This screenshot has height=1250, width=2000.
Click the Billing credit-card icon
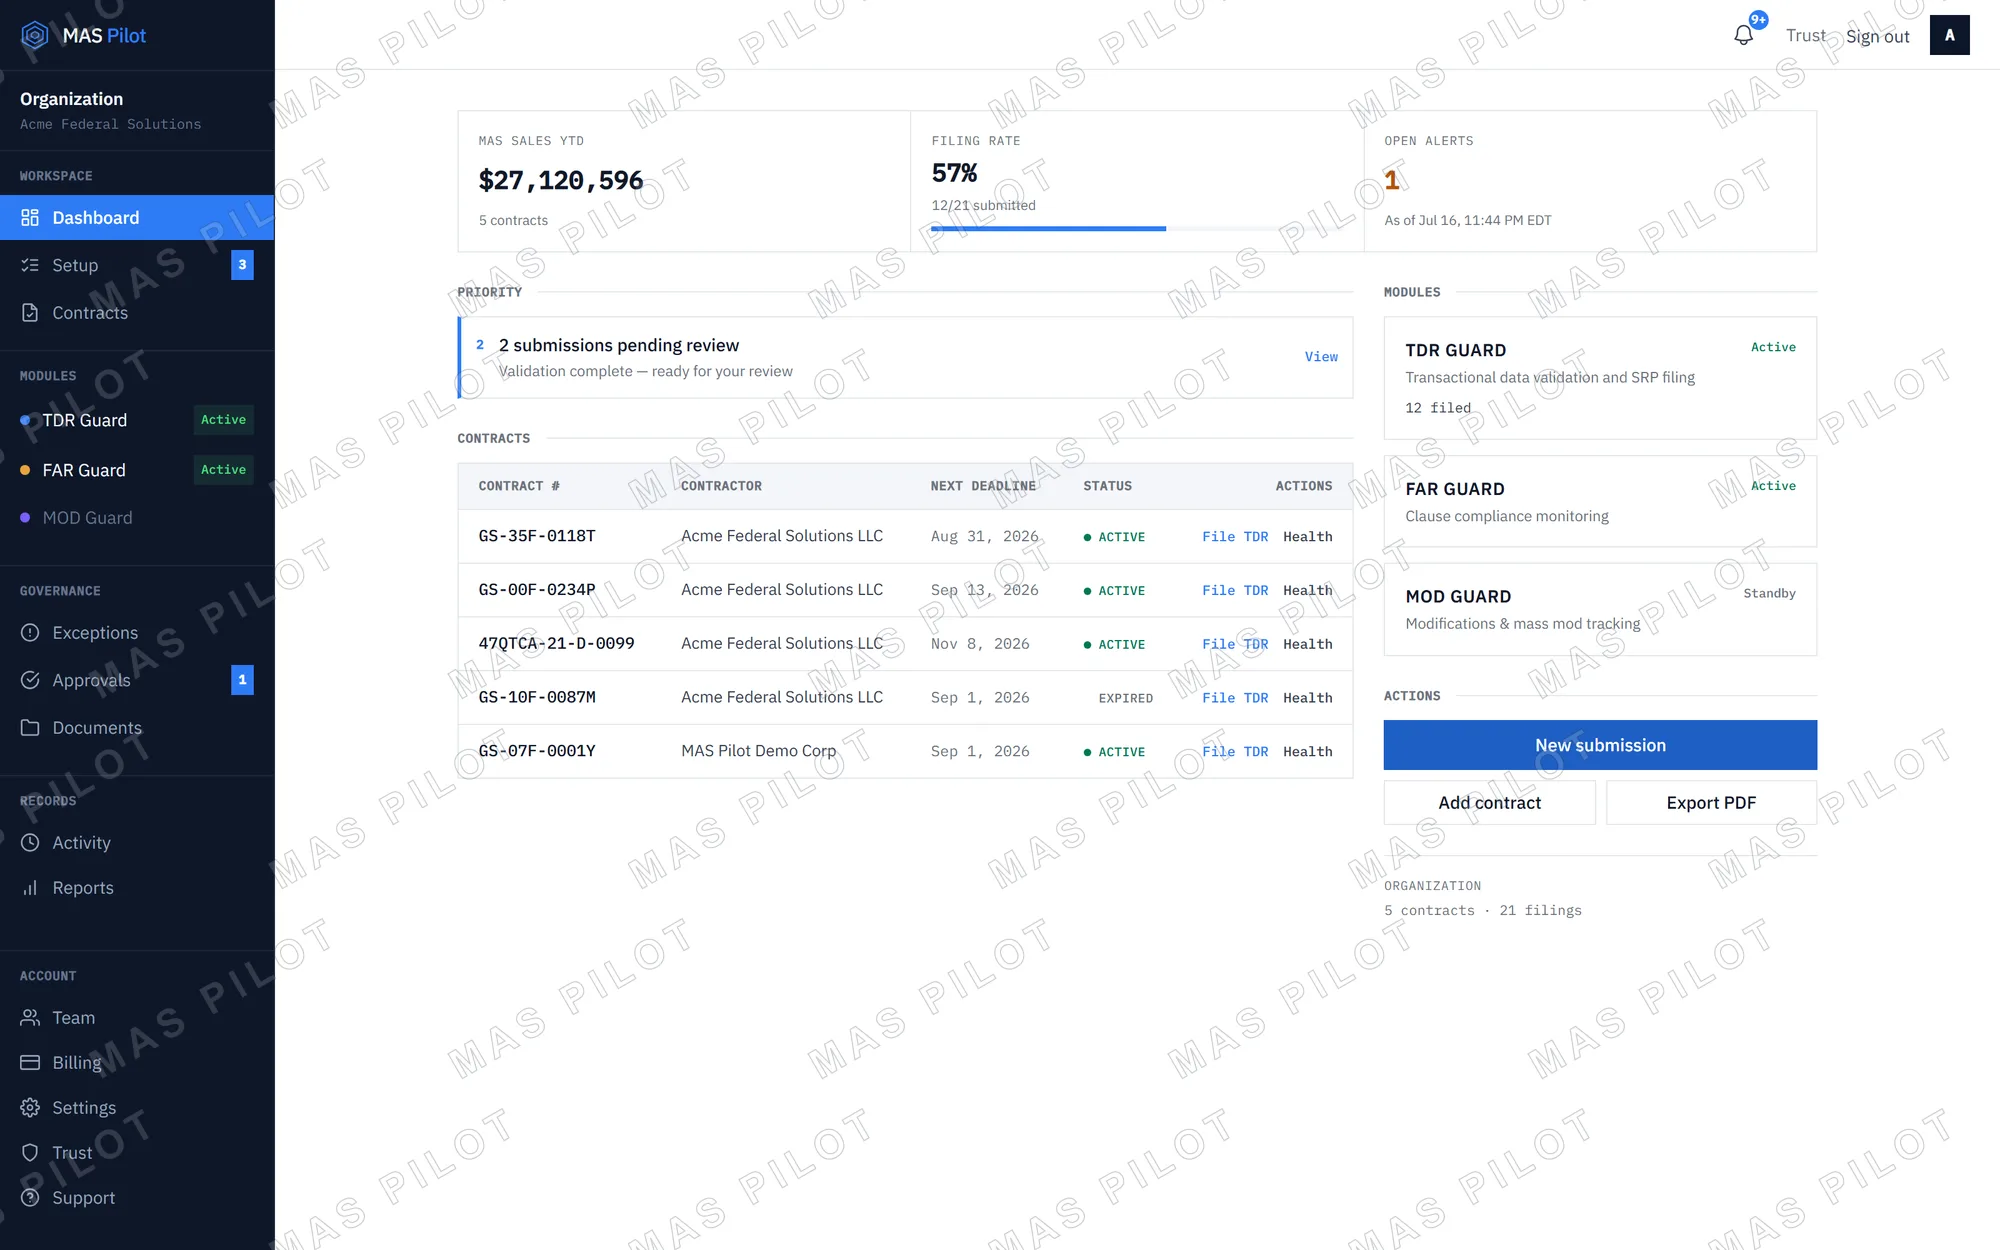[x=30, y=1063]
